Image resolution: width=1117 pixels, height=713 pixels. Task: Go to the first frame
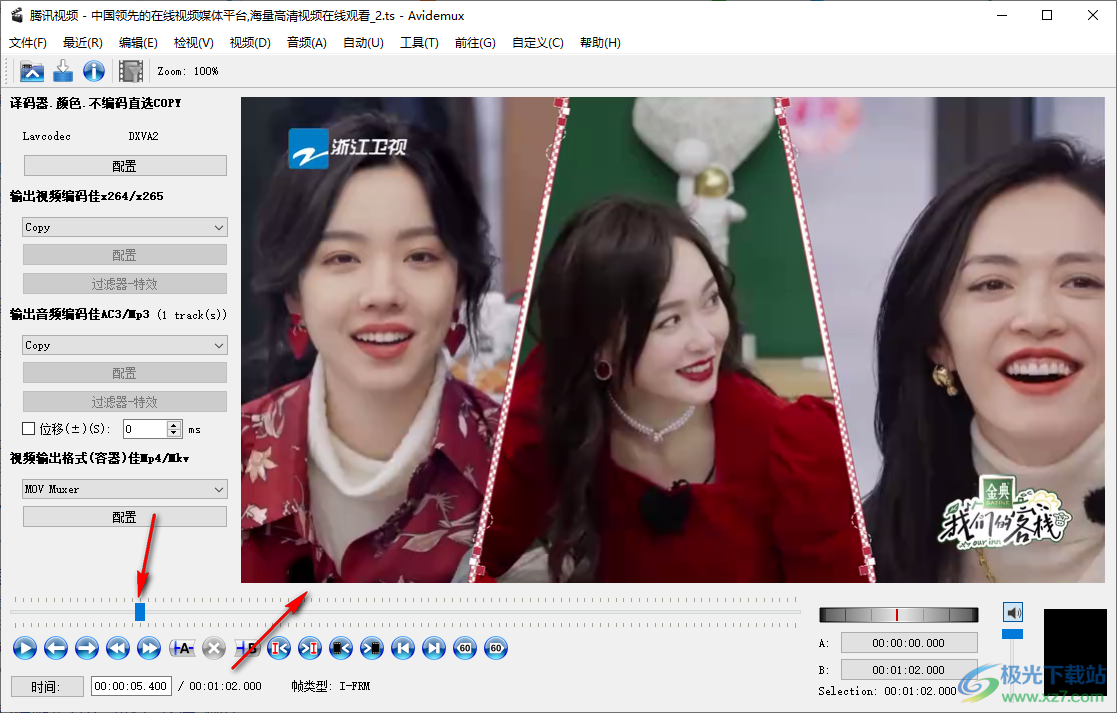pos(402,648)
